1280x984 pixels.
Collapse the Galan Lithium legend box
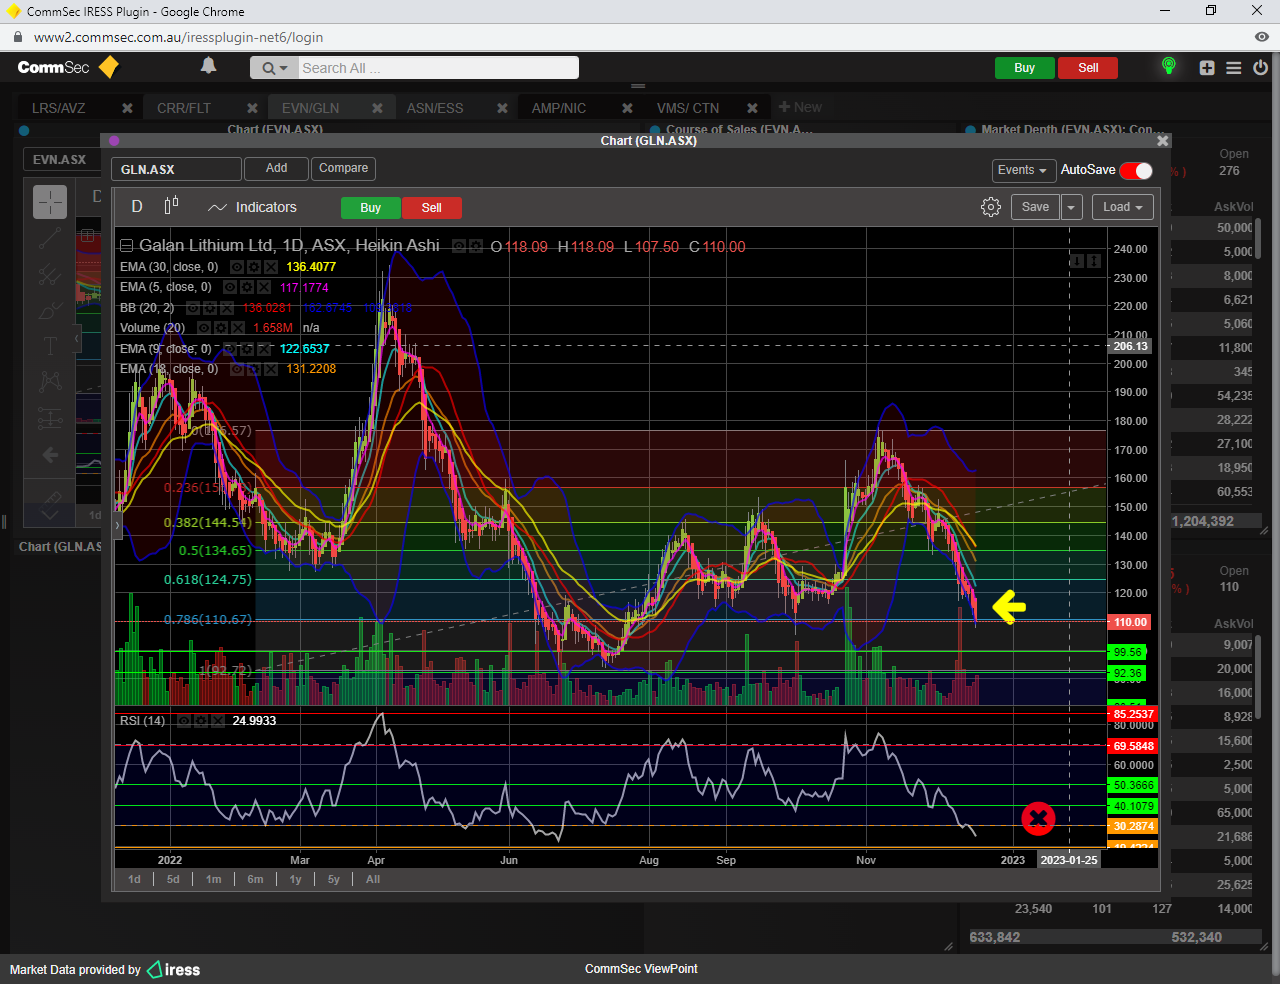(126, 246)
